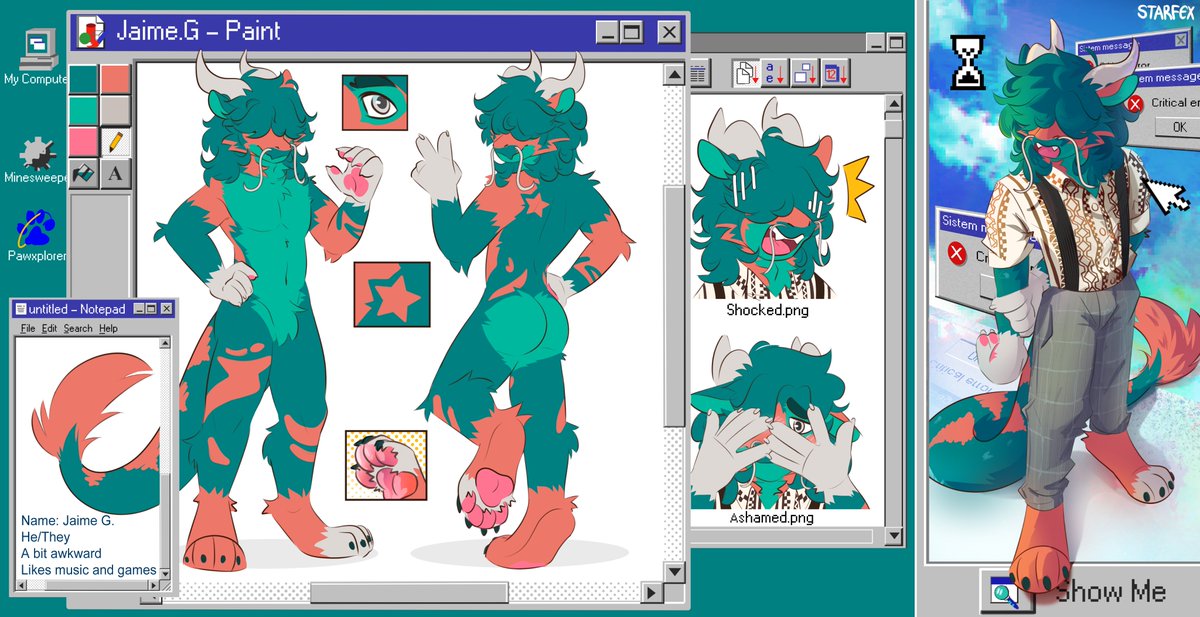The image size is (1200, 617).
Task: Maximize the image viewer window
Action: click(895, 42)
